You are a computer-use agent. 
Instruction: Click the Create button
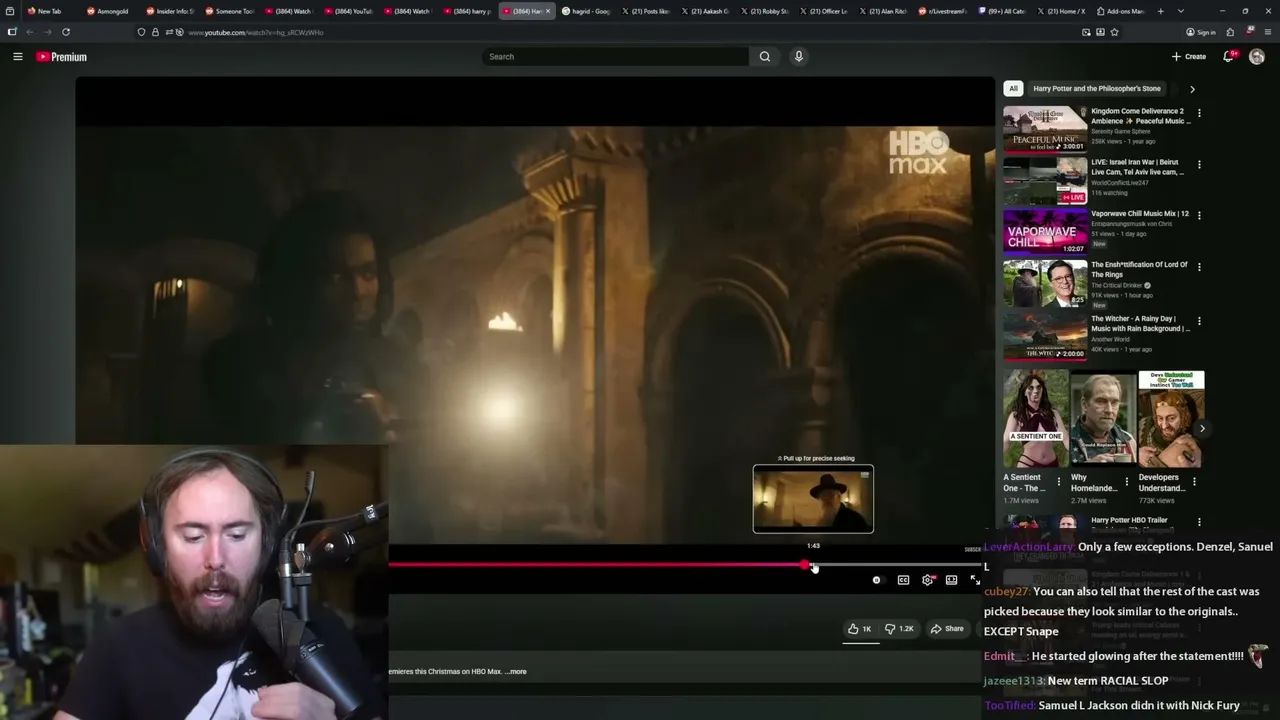1189,57
